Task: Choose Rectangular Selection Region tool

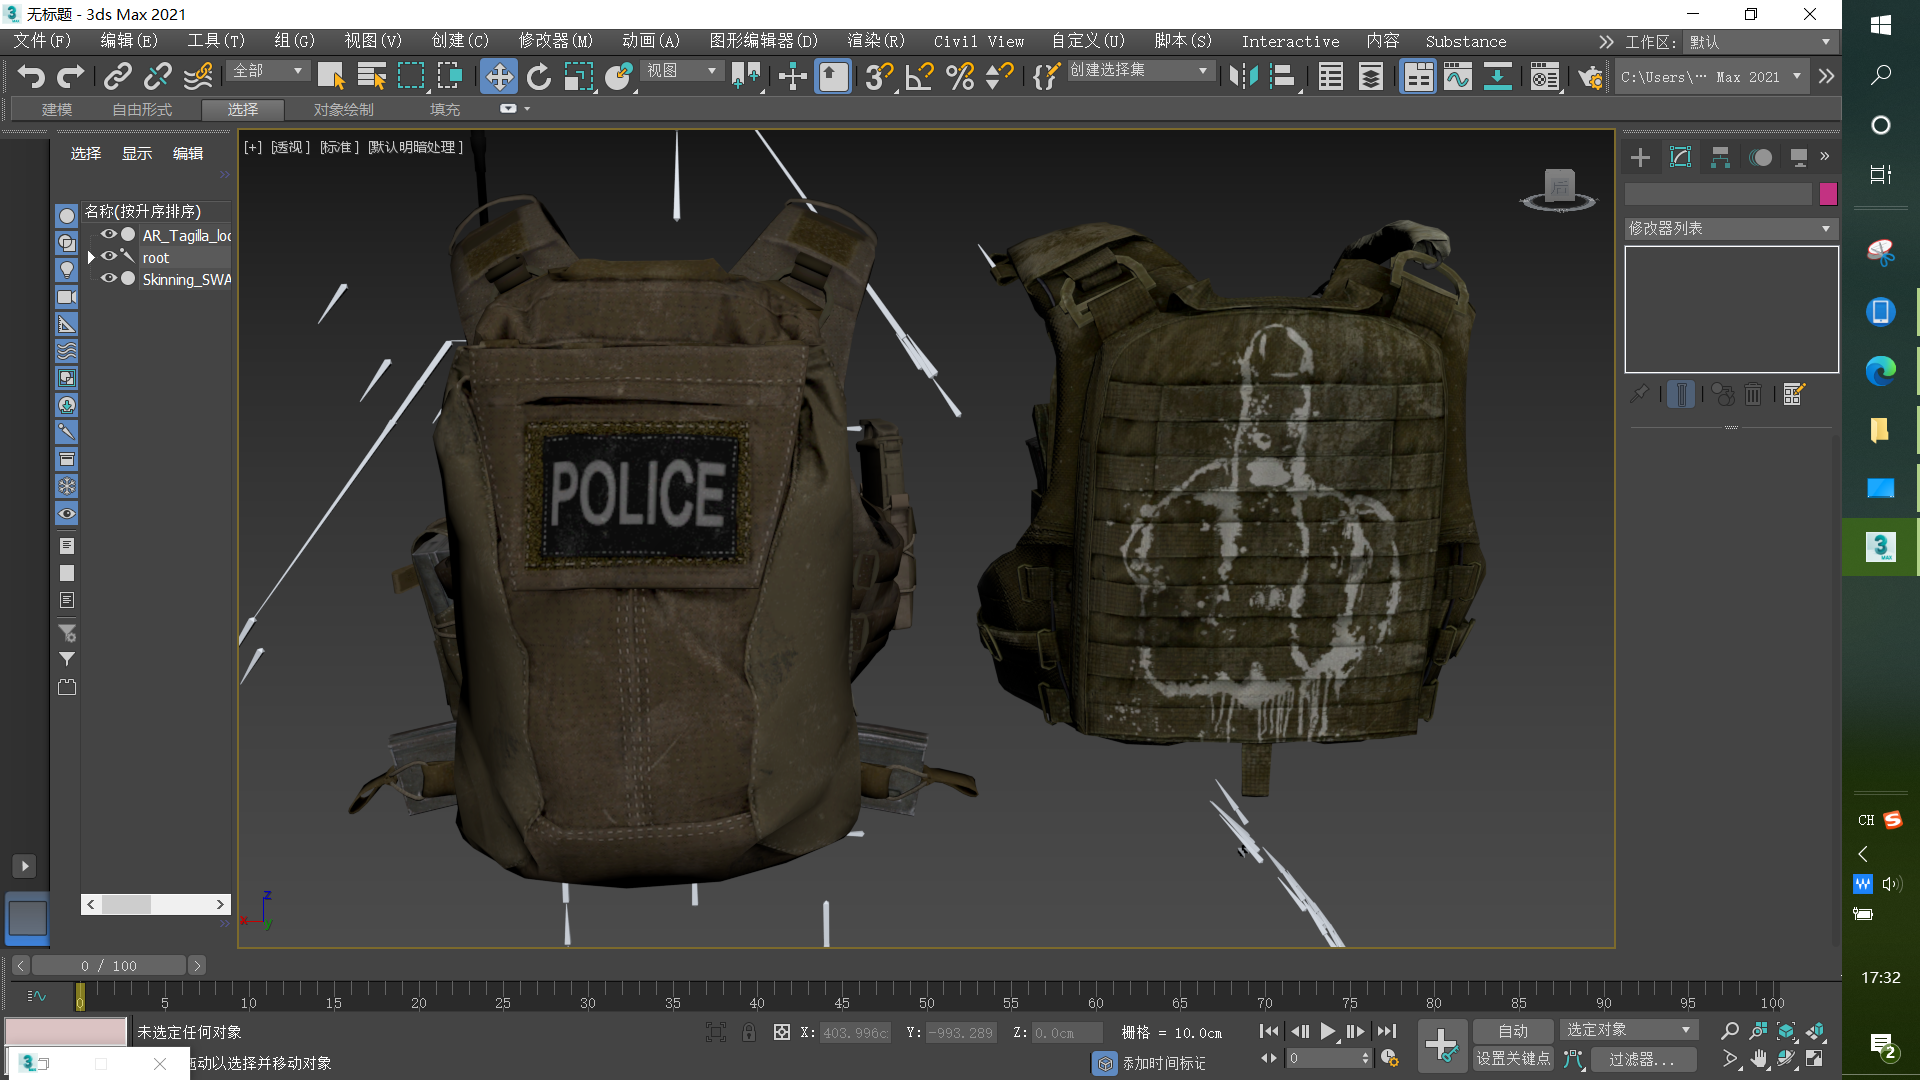Action: 411,76
